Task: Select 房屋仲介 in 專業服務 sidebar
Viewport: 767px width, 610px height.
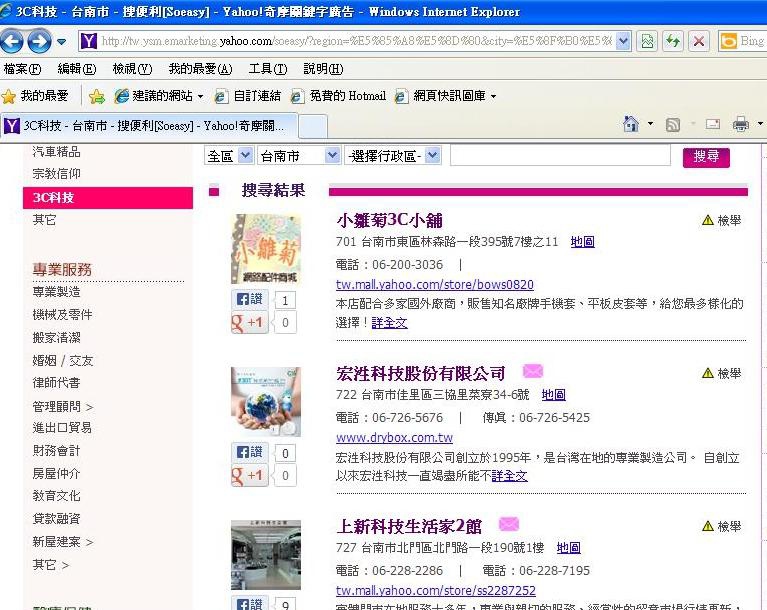Action: pos(56,474)
